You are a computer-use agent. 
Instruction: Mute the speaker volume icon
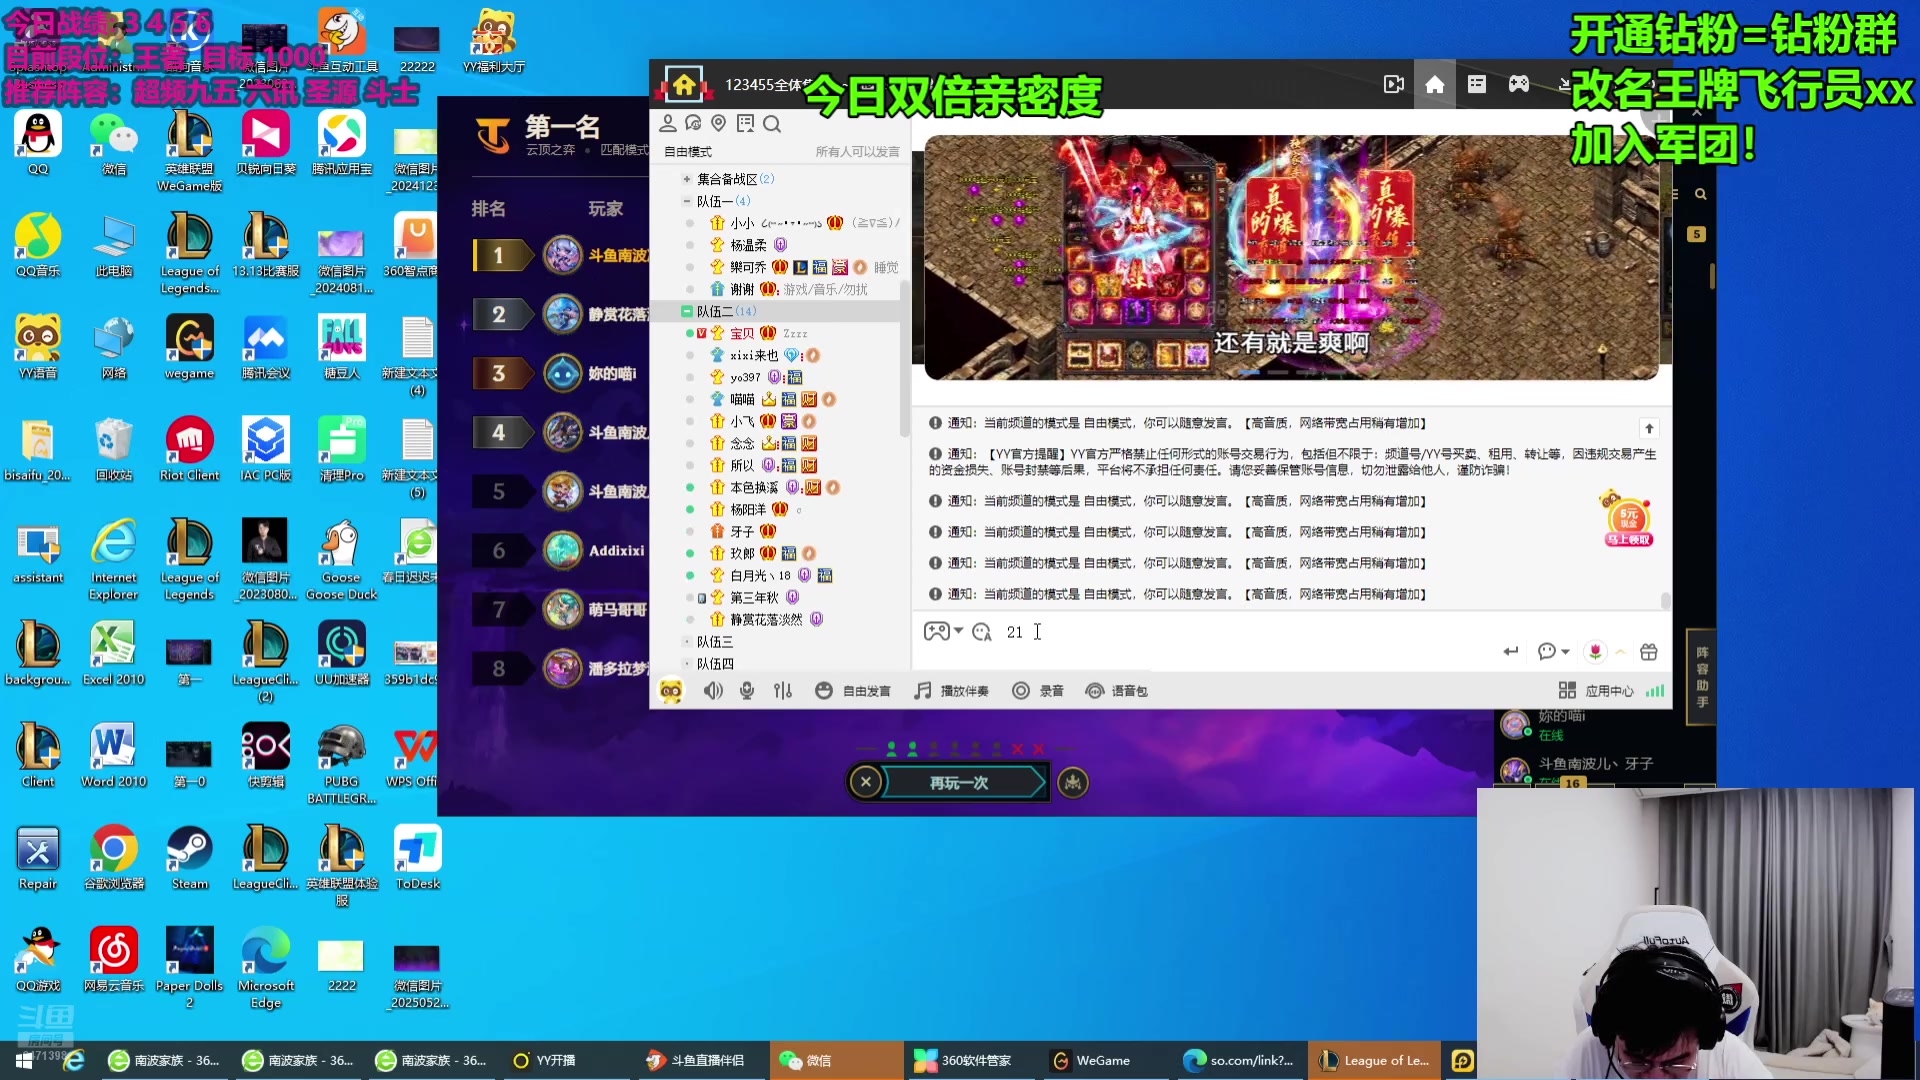coord(713,691)
